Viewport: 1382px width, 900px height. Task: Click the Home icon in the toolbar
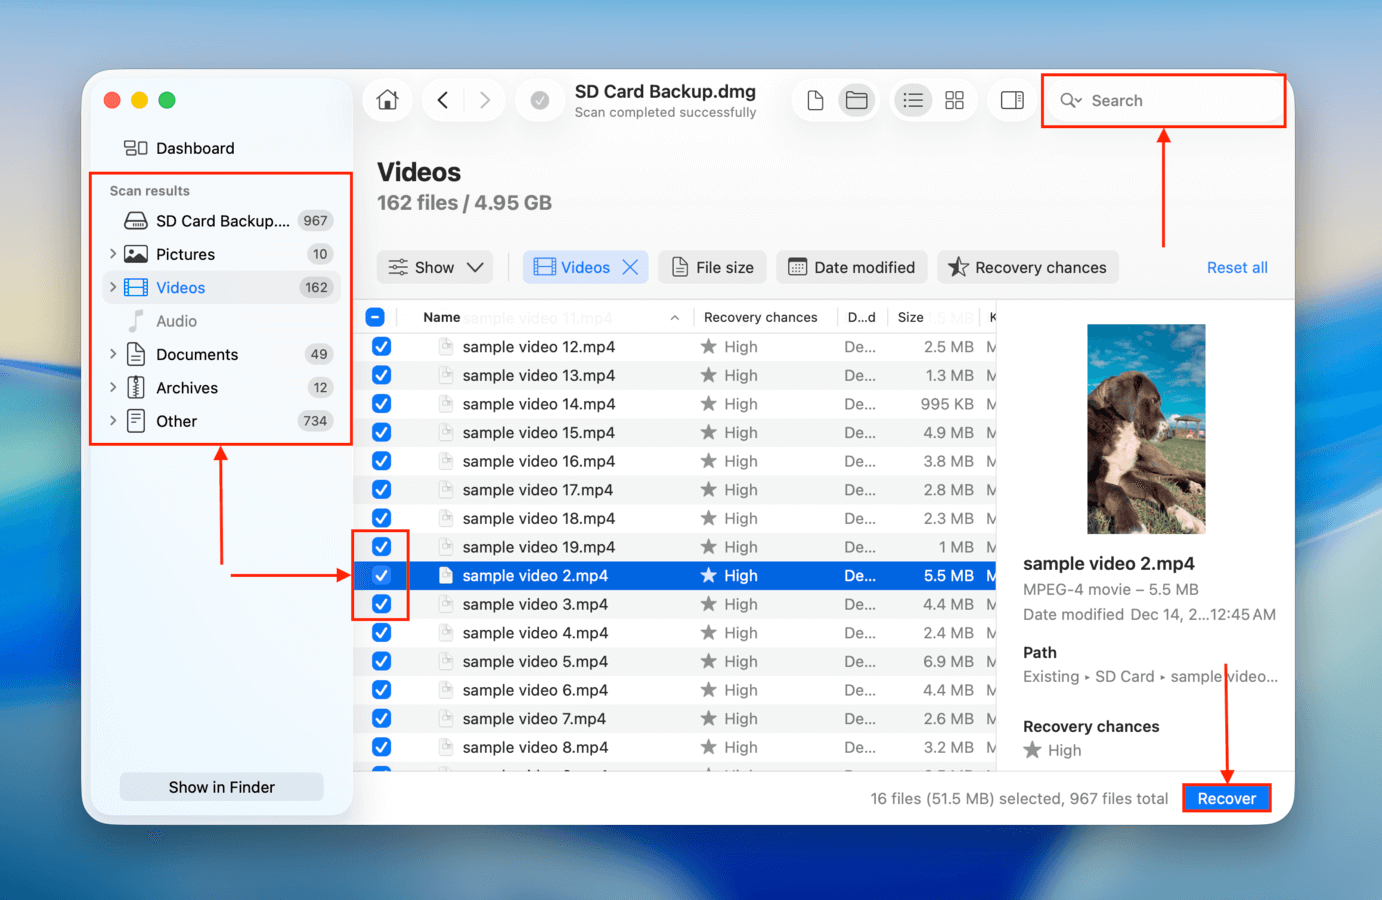(387, 100)
